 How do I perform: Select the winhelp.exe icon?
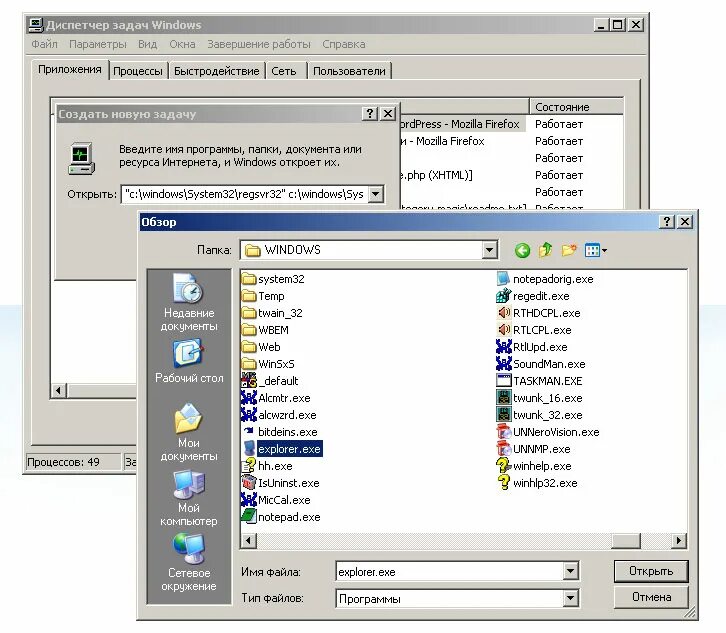click(x=504, y=466)
